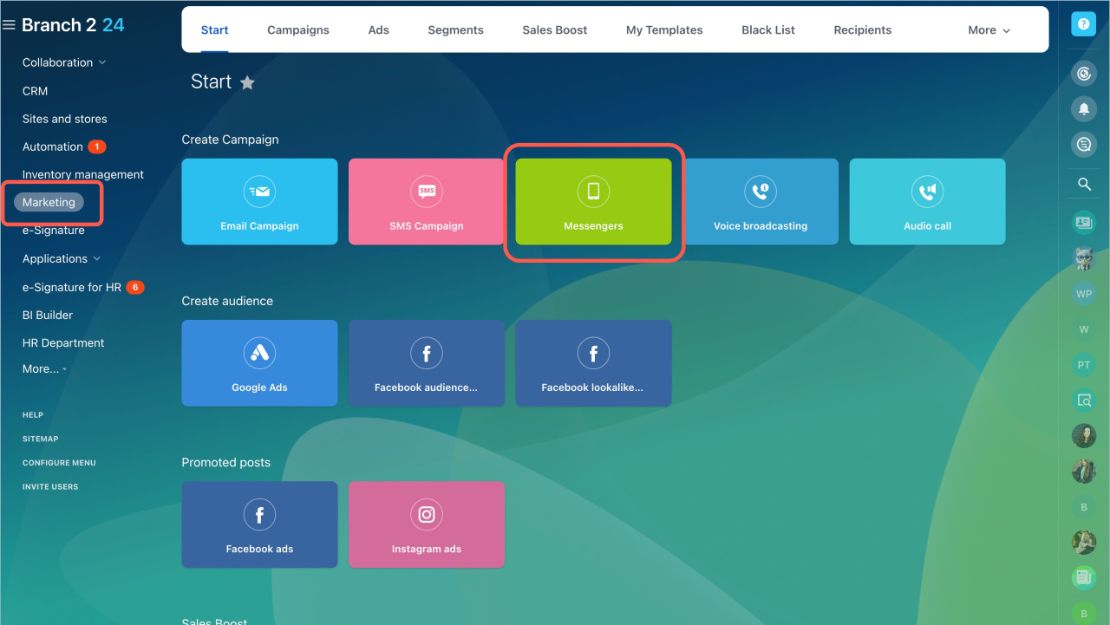The height and width of the screenshot is (625, 1110).
Task: Open CRM in the sidebar
Action: click(35, 91)
